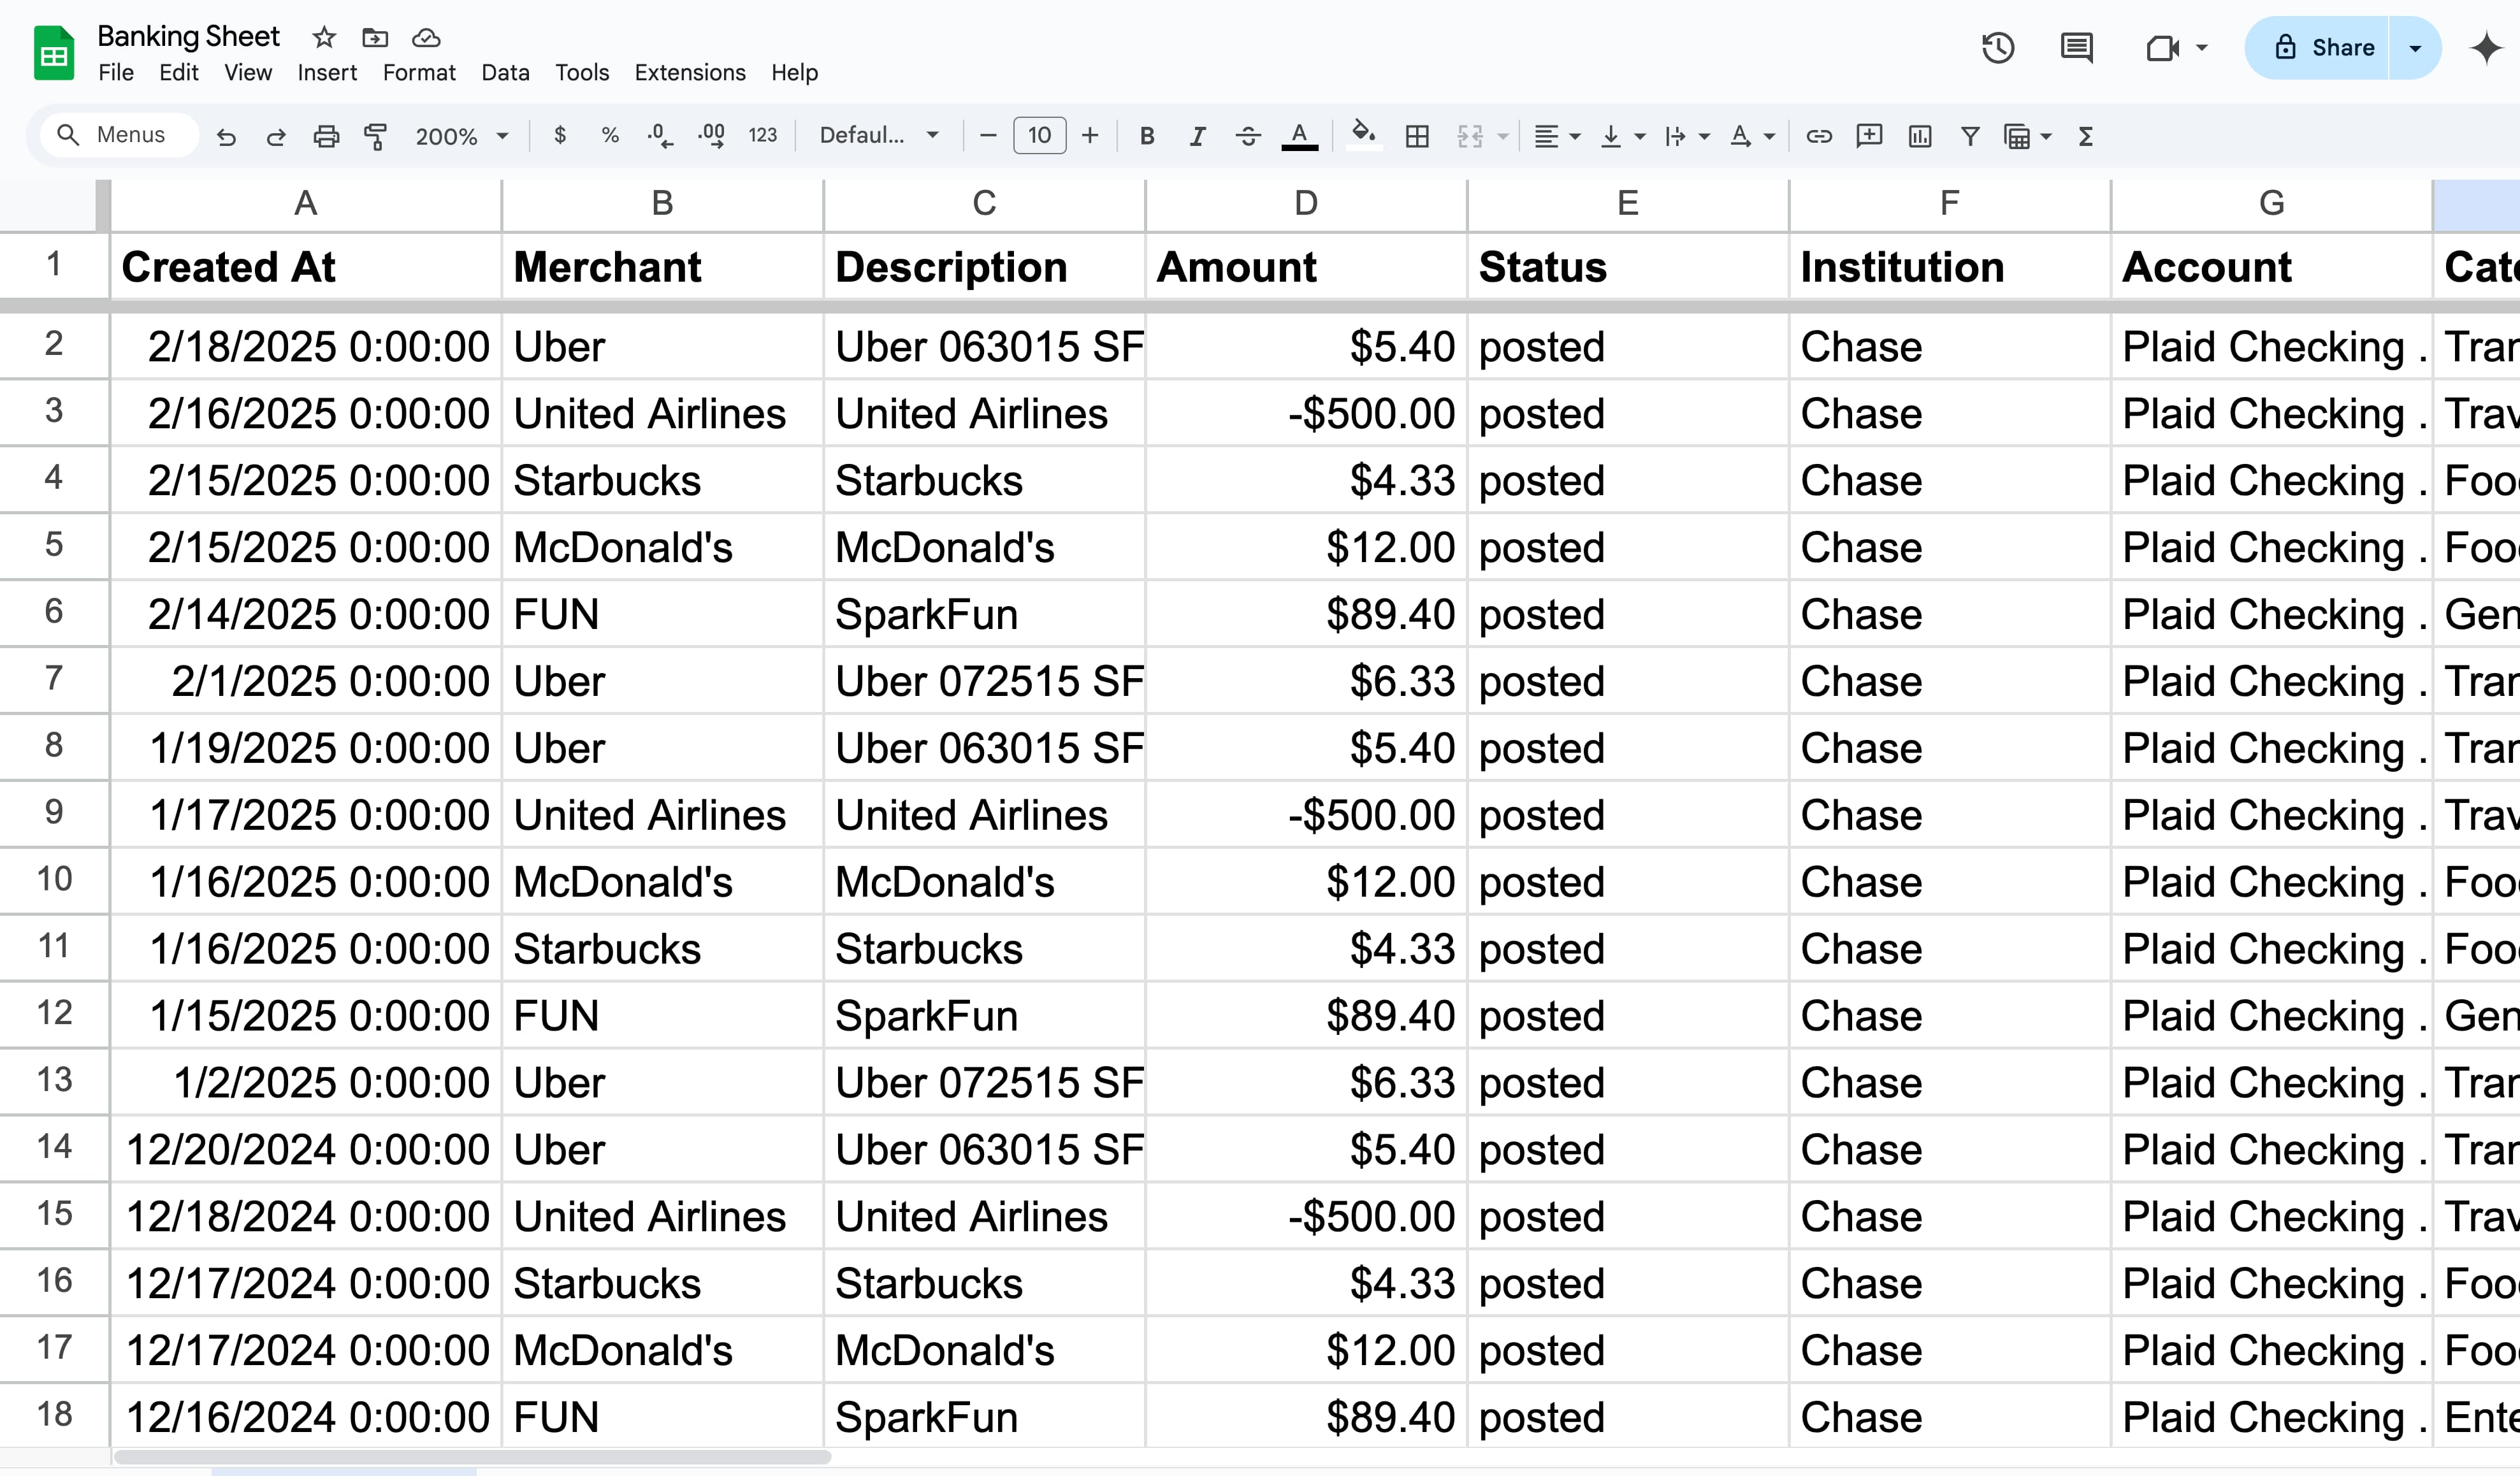This screenshot has width=2520, height=1476.
Task: Click the Insert link icon
Action: point(1818,136)
